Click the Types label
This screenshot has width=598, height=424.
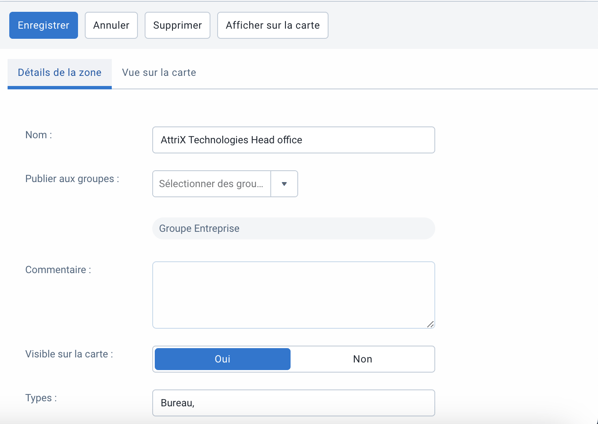click(x=41, y=398)
